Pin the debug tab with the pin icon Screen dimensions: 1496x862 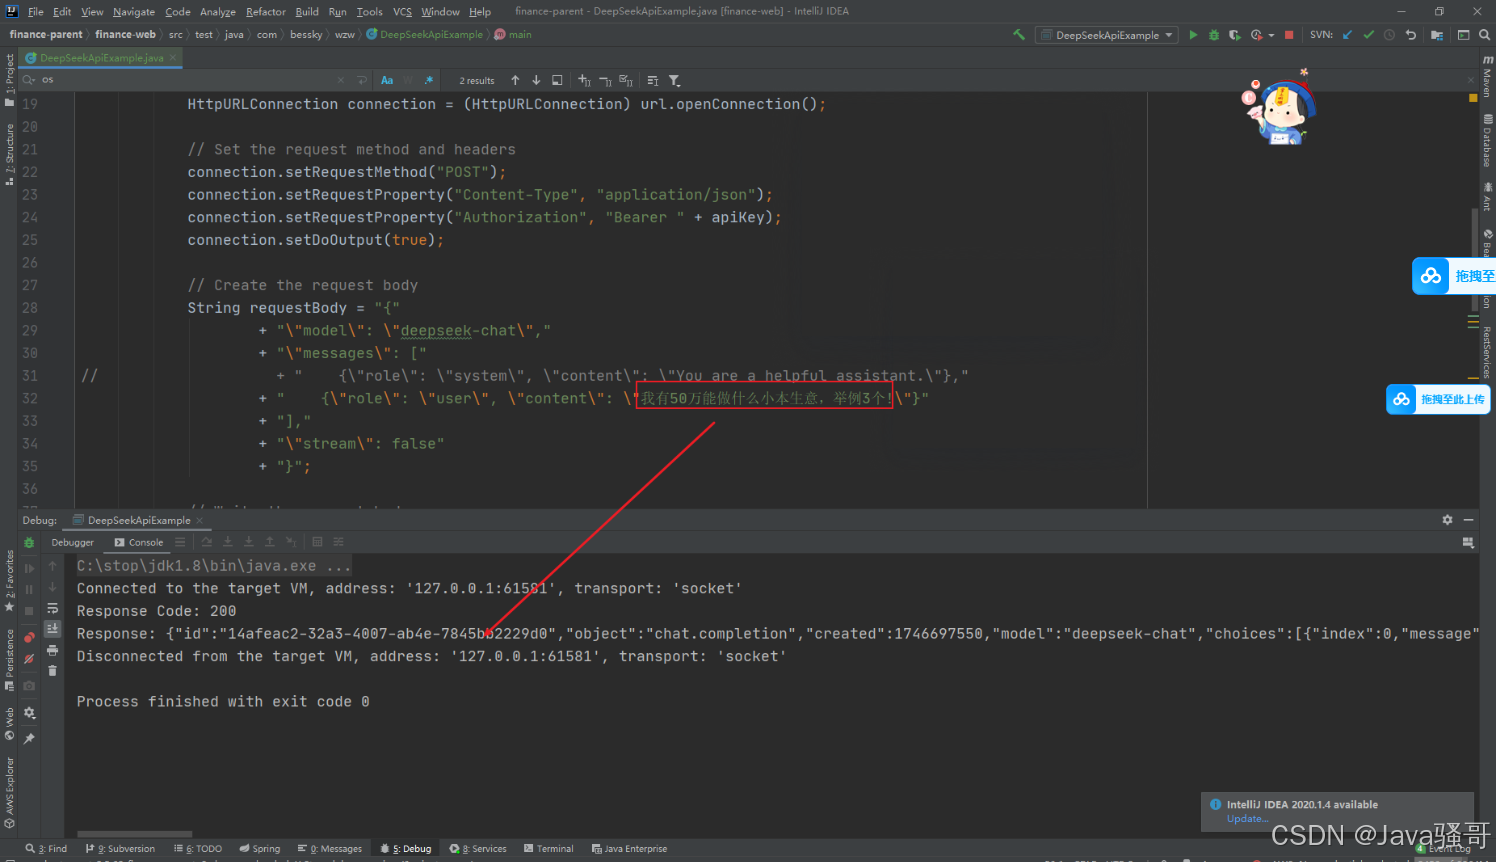[29, 739]
